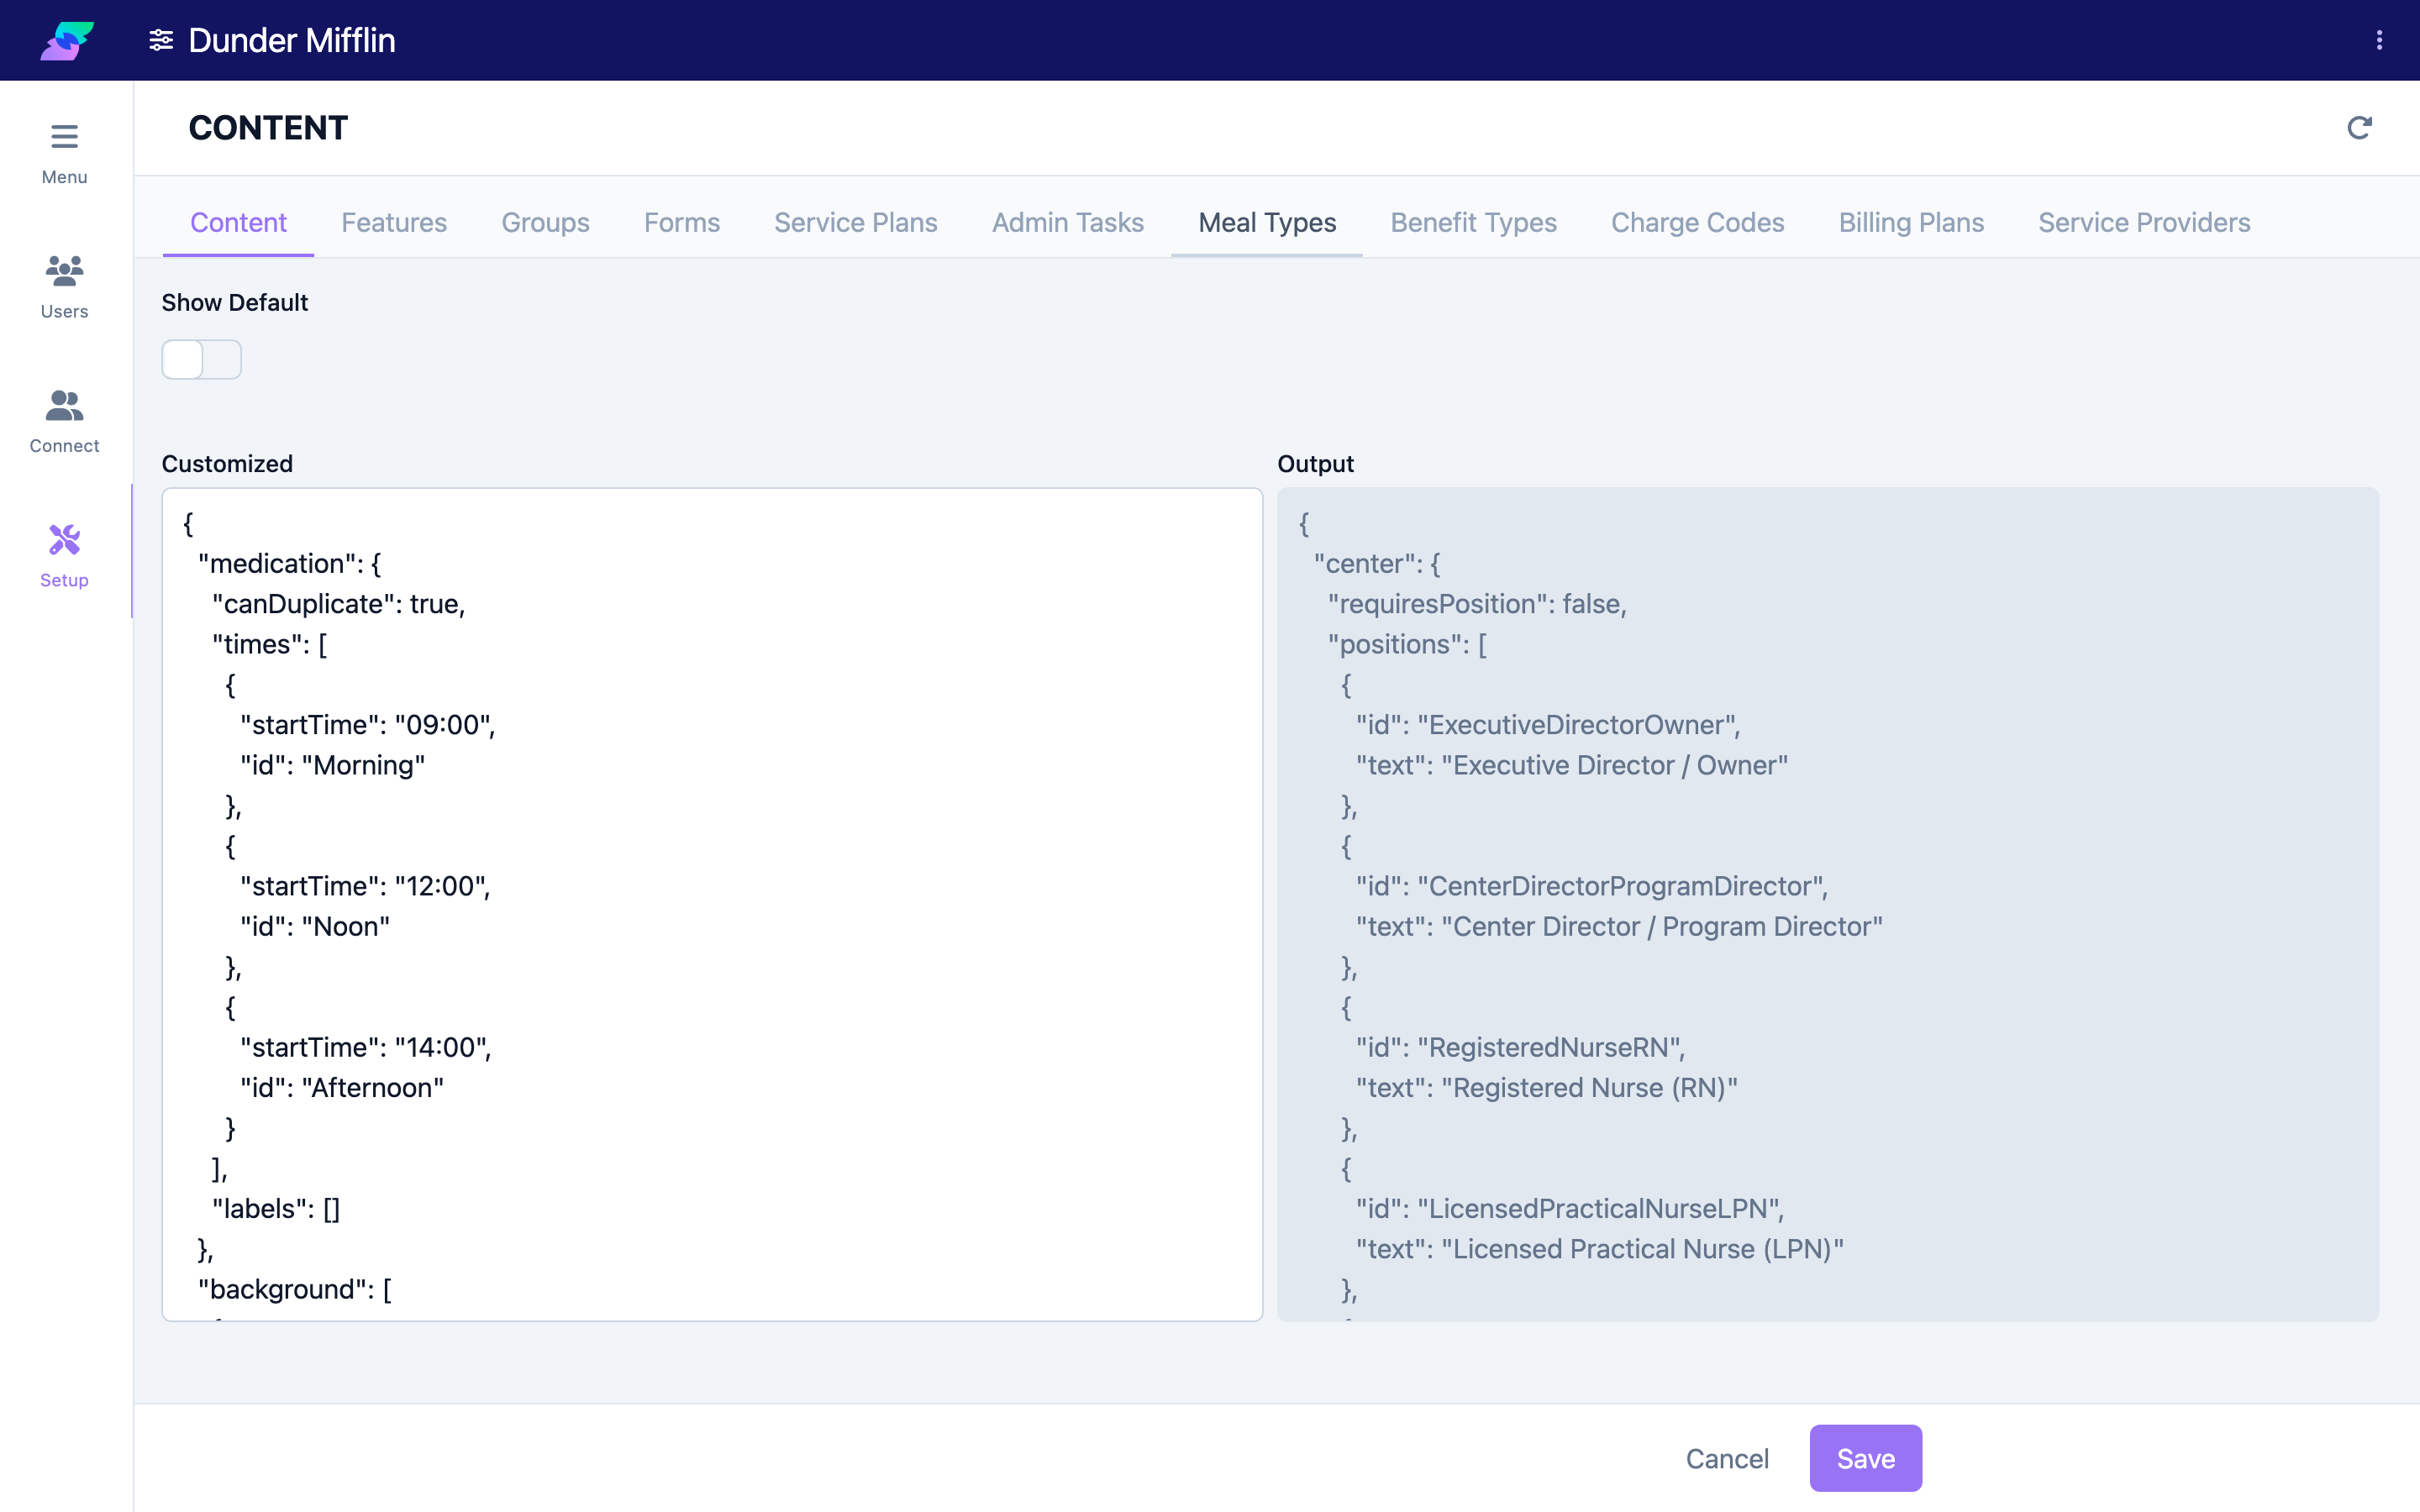Go to the Charge Codes tab
Screen dimensions: 2420x1512
point(1697,222)
